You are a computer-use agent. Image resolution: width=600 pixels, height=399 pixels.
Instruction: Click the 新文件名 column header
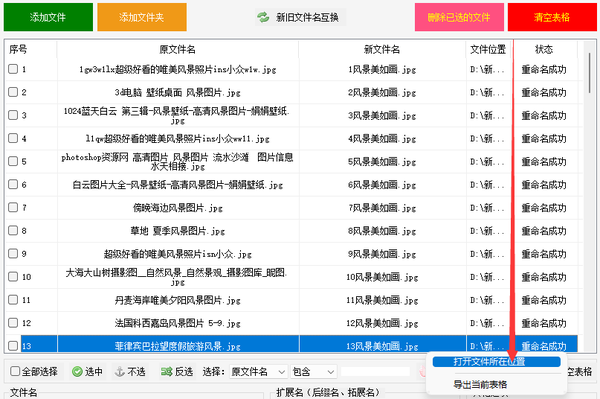(382, 49)
